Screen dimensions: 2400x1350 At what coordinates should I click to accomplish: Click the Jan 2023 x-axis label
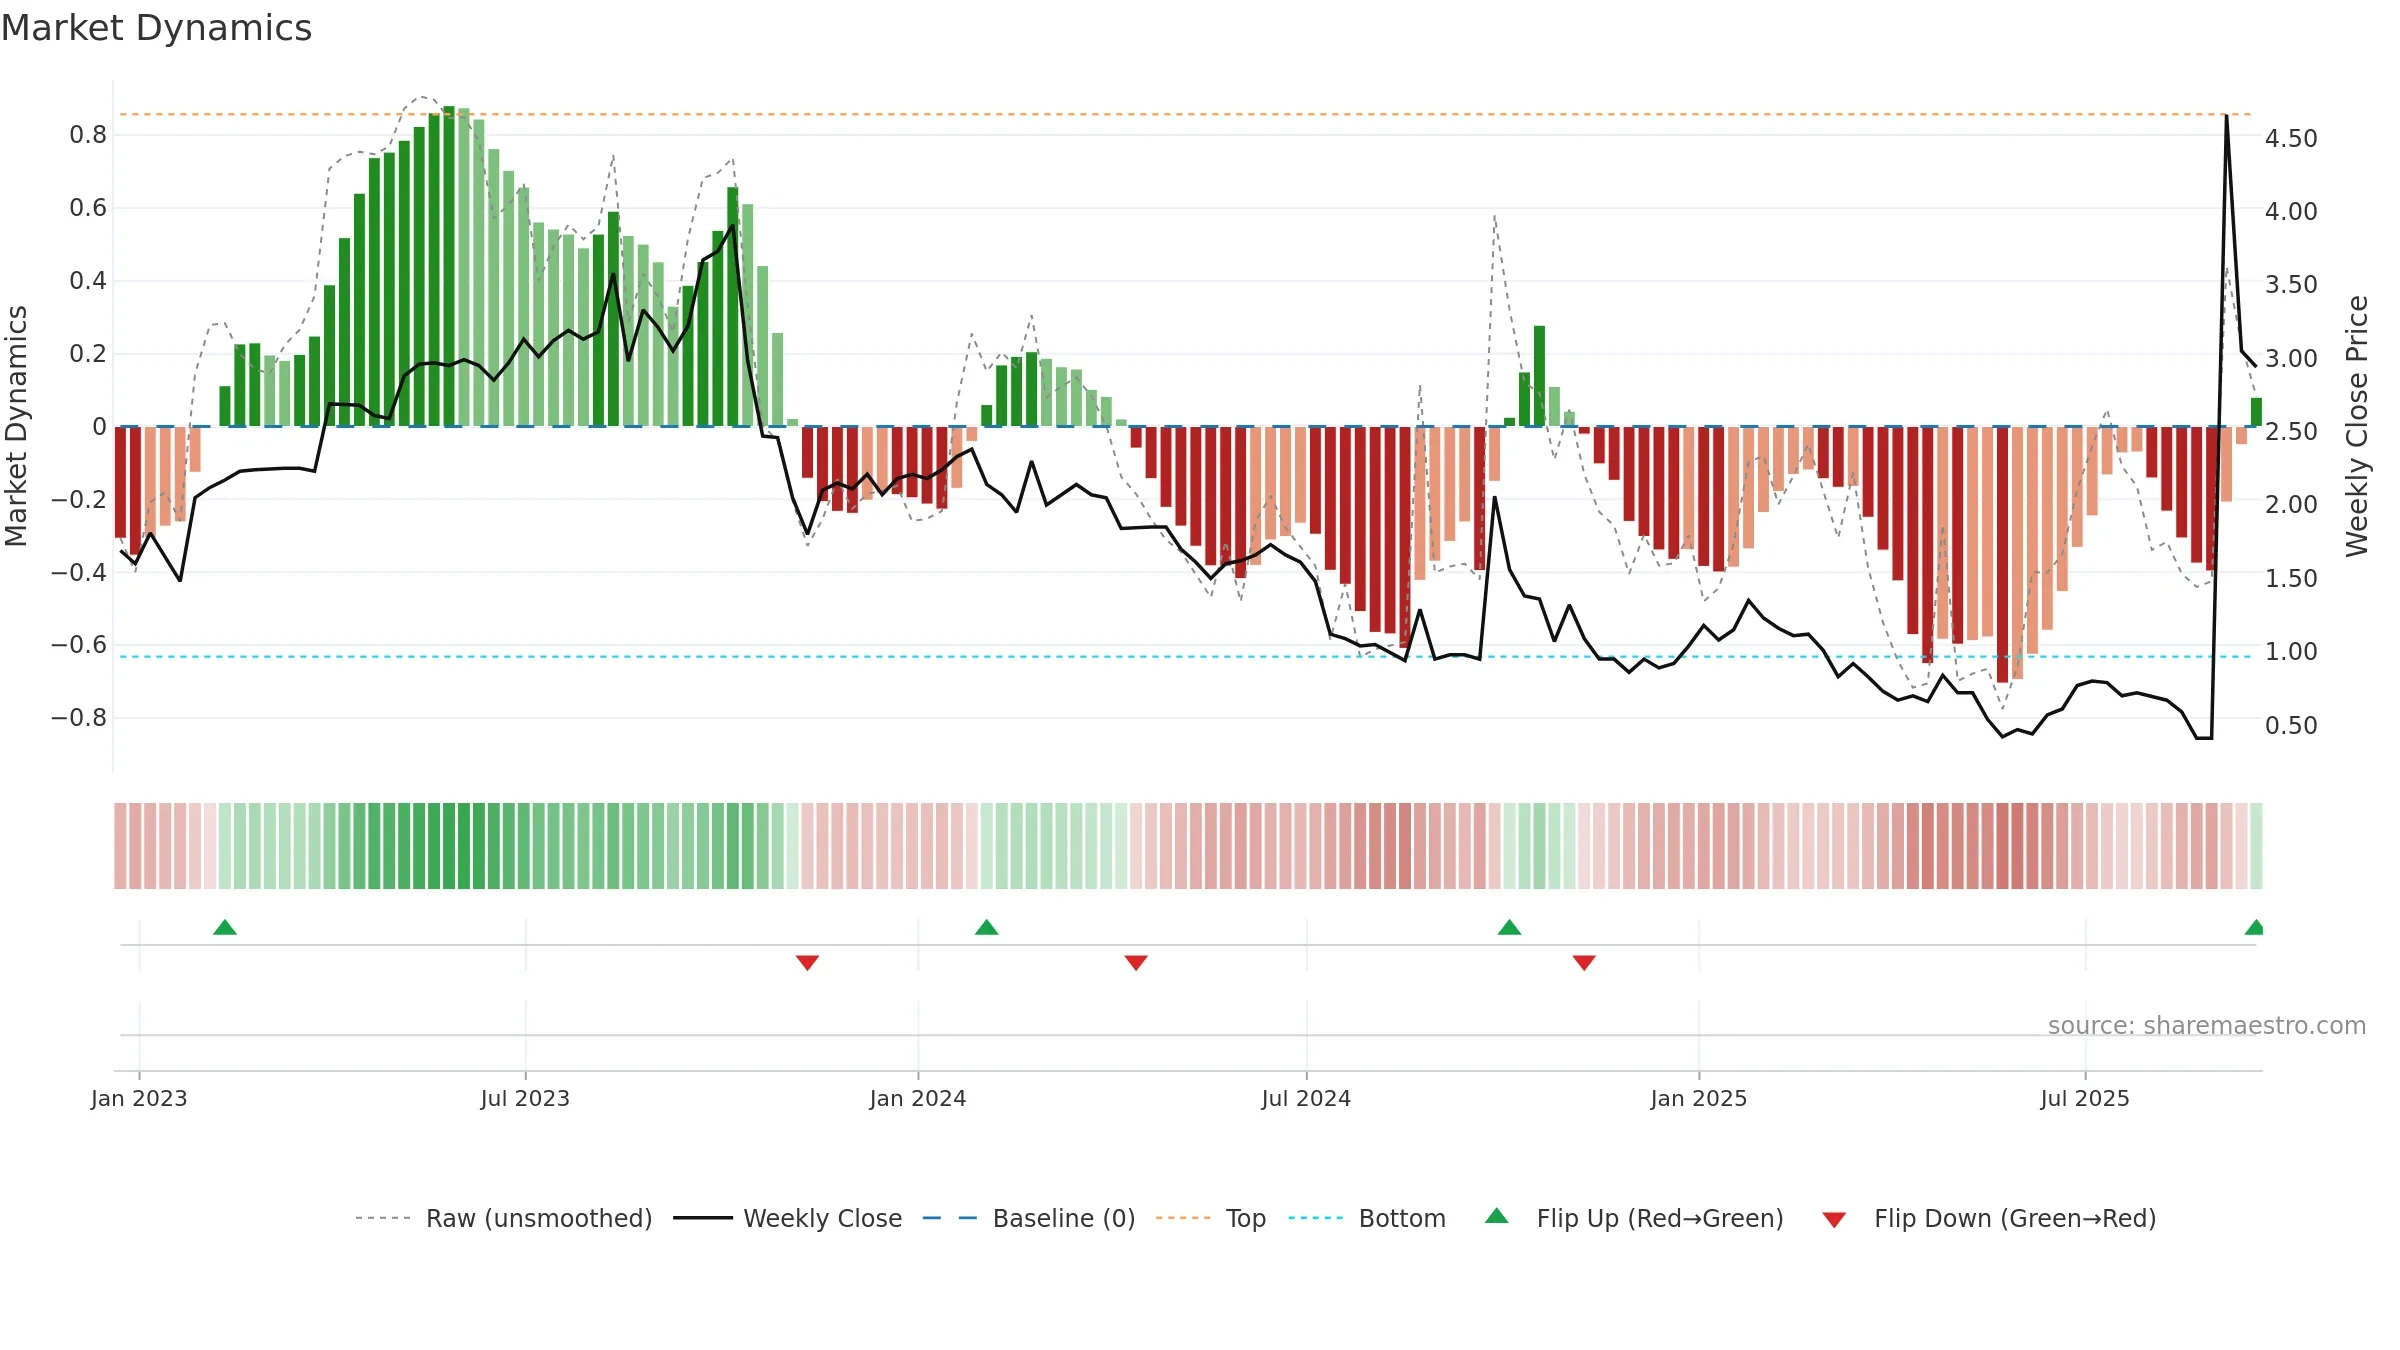click(139, 1098)
